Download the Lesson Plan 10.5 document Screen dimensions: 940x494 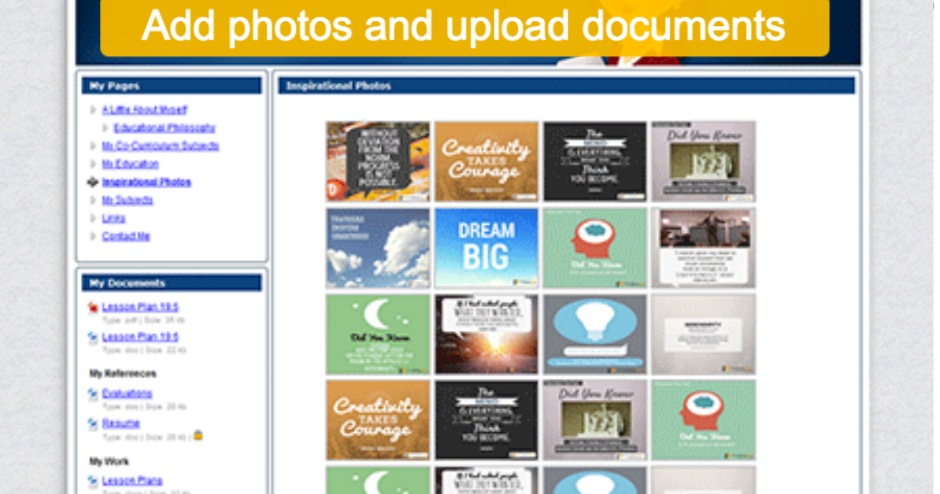point(140,307)
